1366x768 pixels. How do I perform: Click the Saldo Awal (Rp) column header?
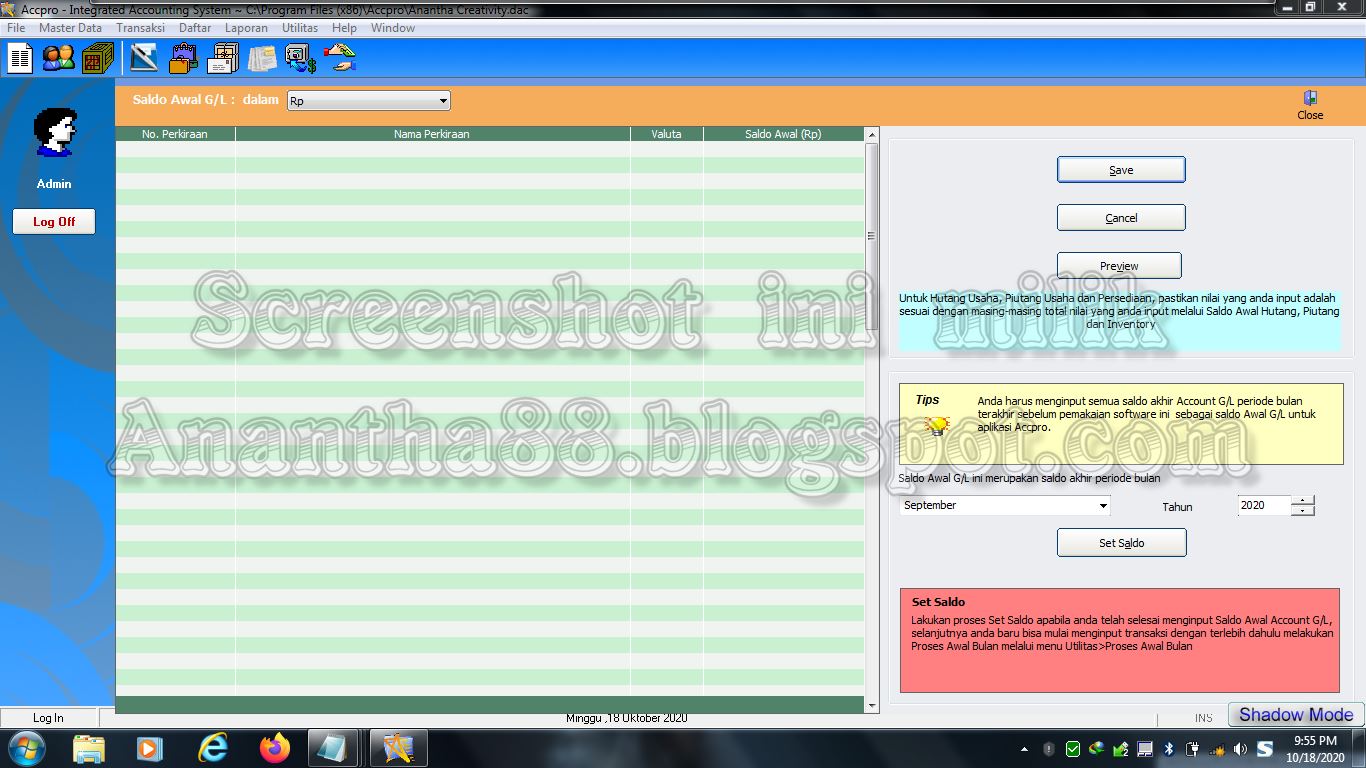(783, 134)
